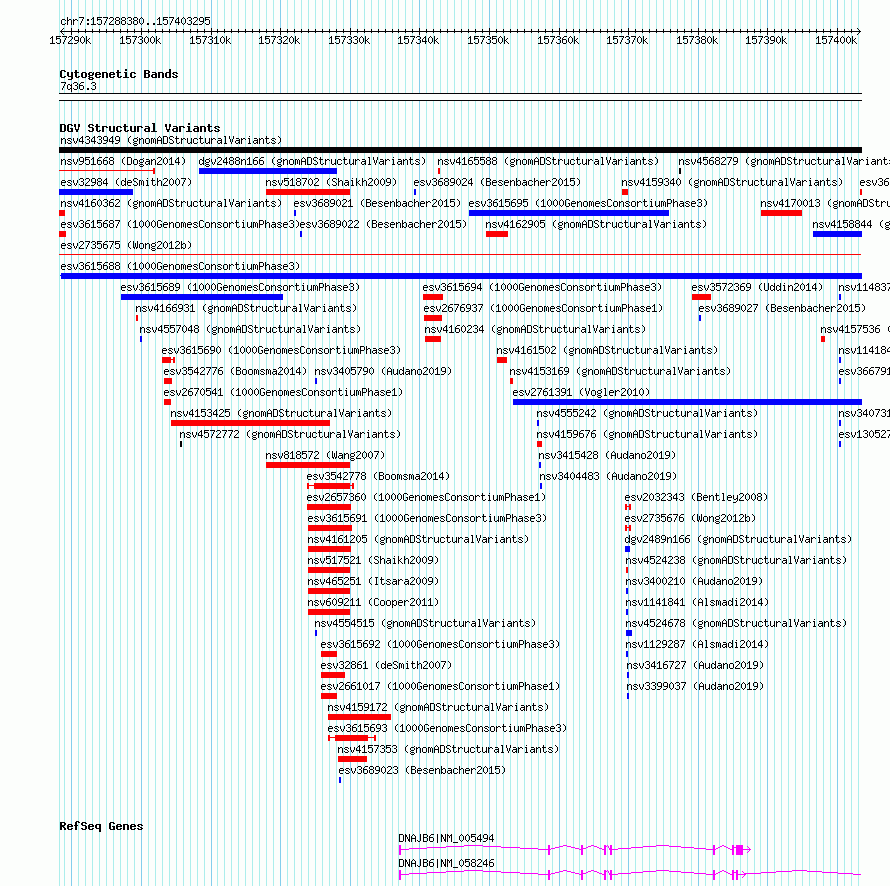The width and height of the screenshot is (890, 886).
Task: Click the esv3615688 long blue bar
Action: (461, 276)
